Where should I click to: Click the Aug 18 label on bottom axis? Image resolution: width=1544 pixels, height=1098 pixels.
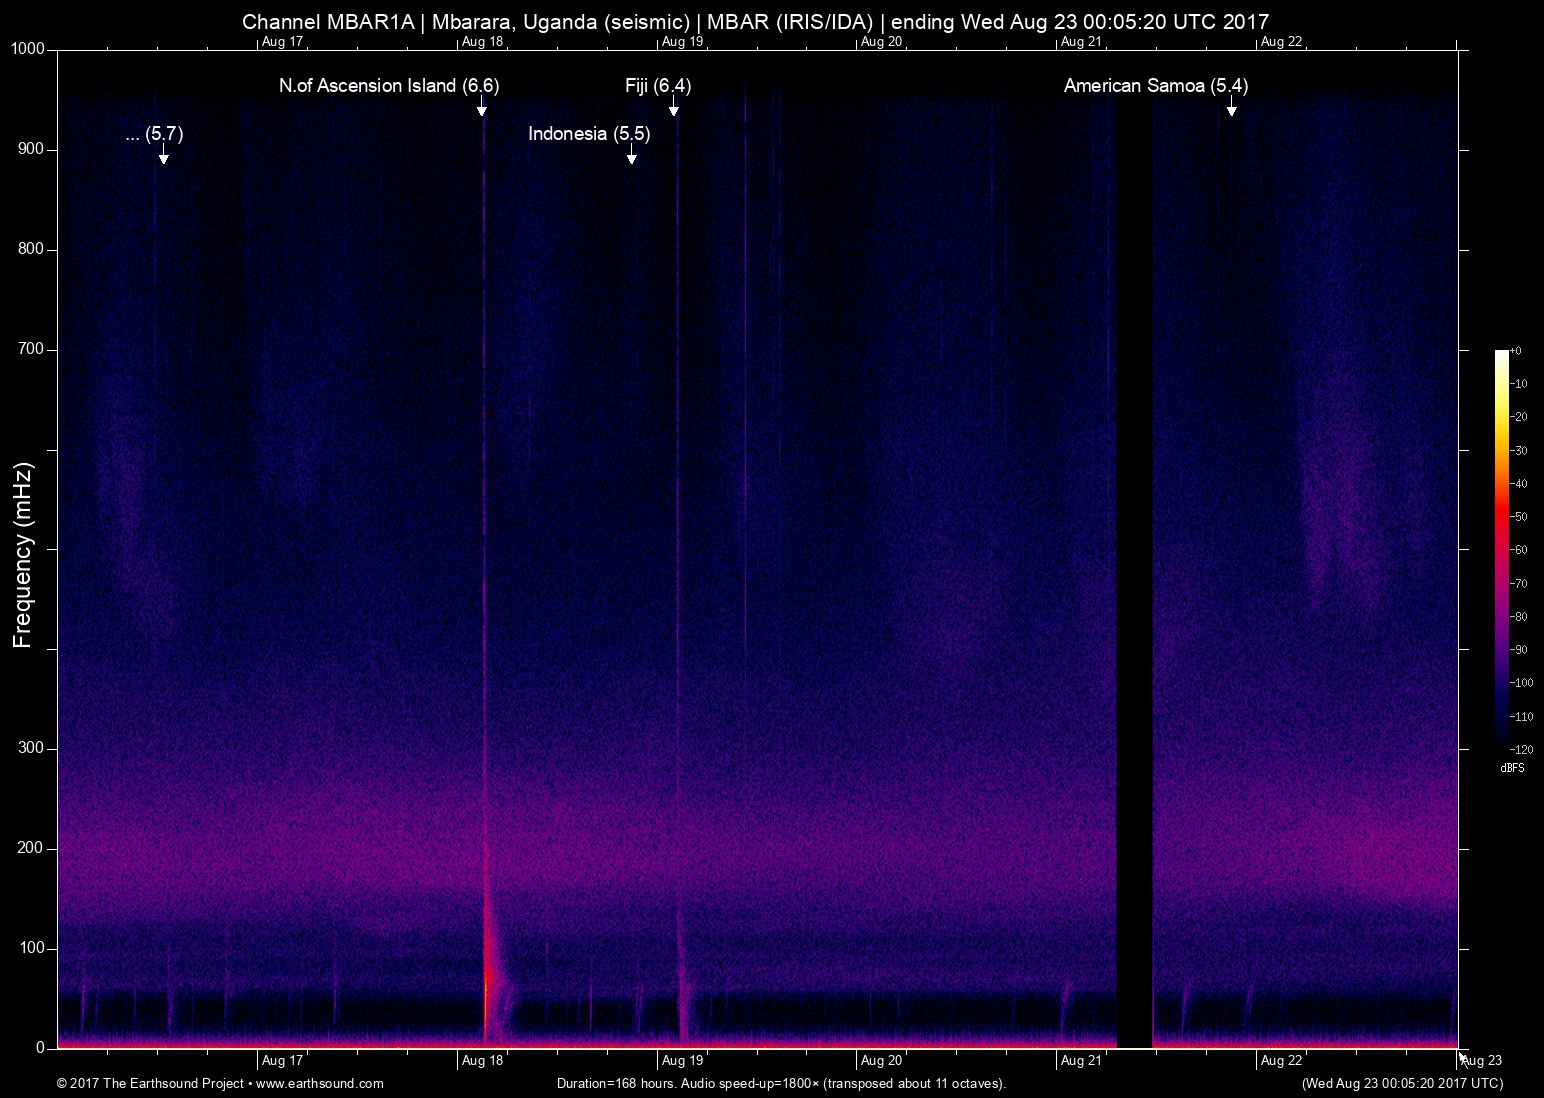tap(482, 1060)
